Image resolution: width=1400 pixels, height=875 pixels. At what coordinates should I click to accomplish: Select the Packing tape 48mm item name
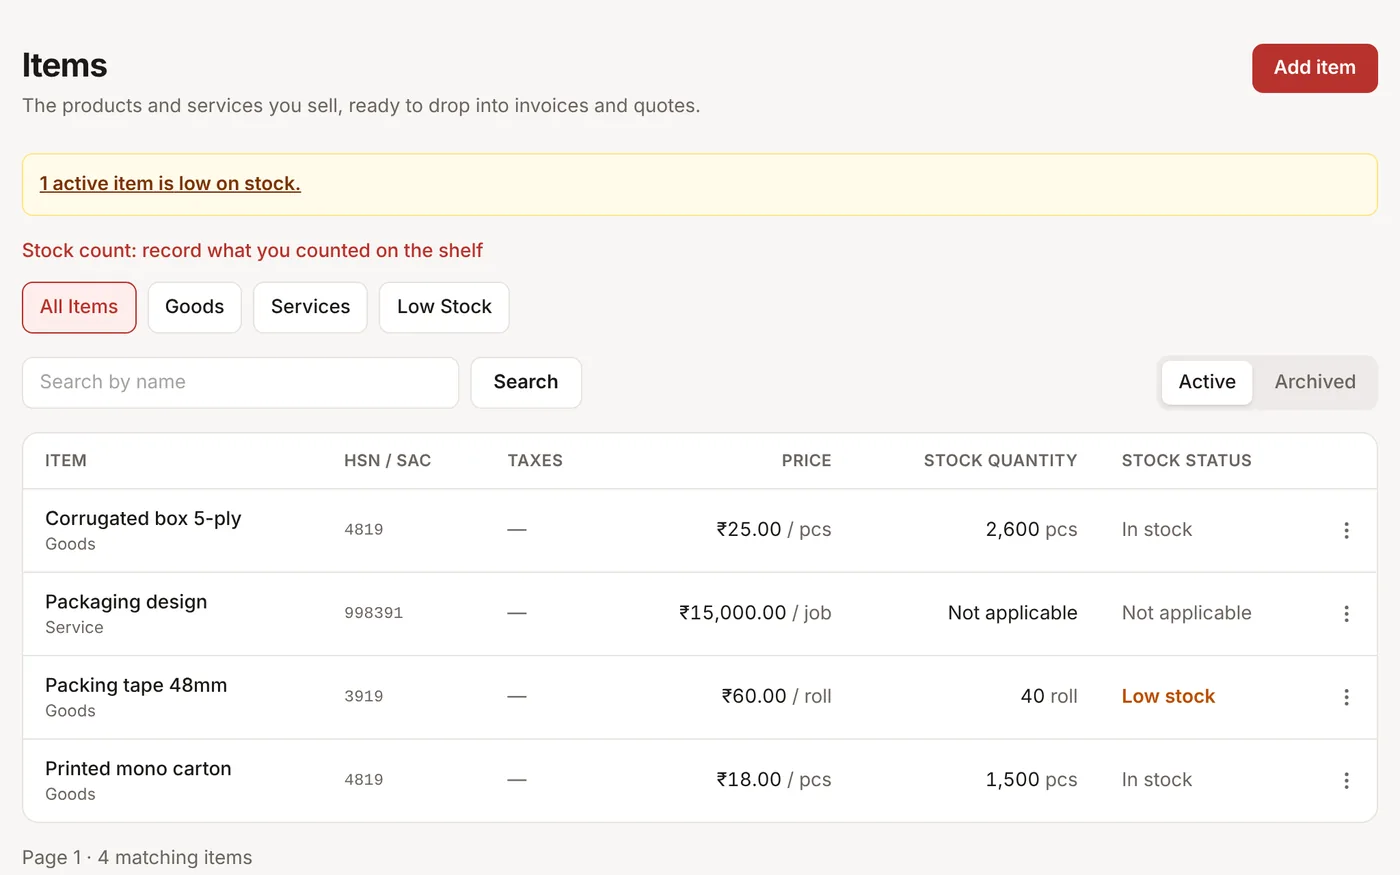tap(136, 685)
